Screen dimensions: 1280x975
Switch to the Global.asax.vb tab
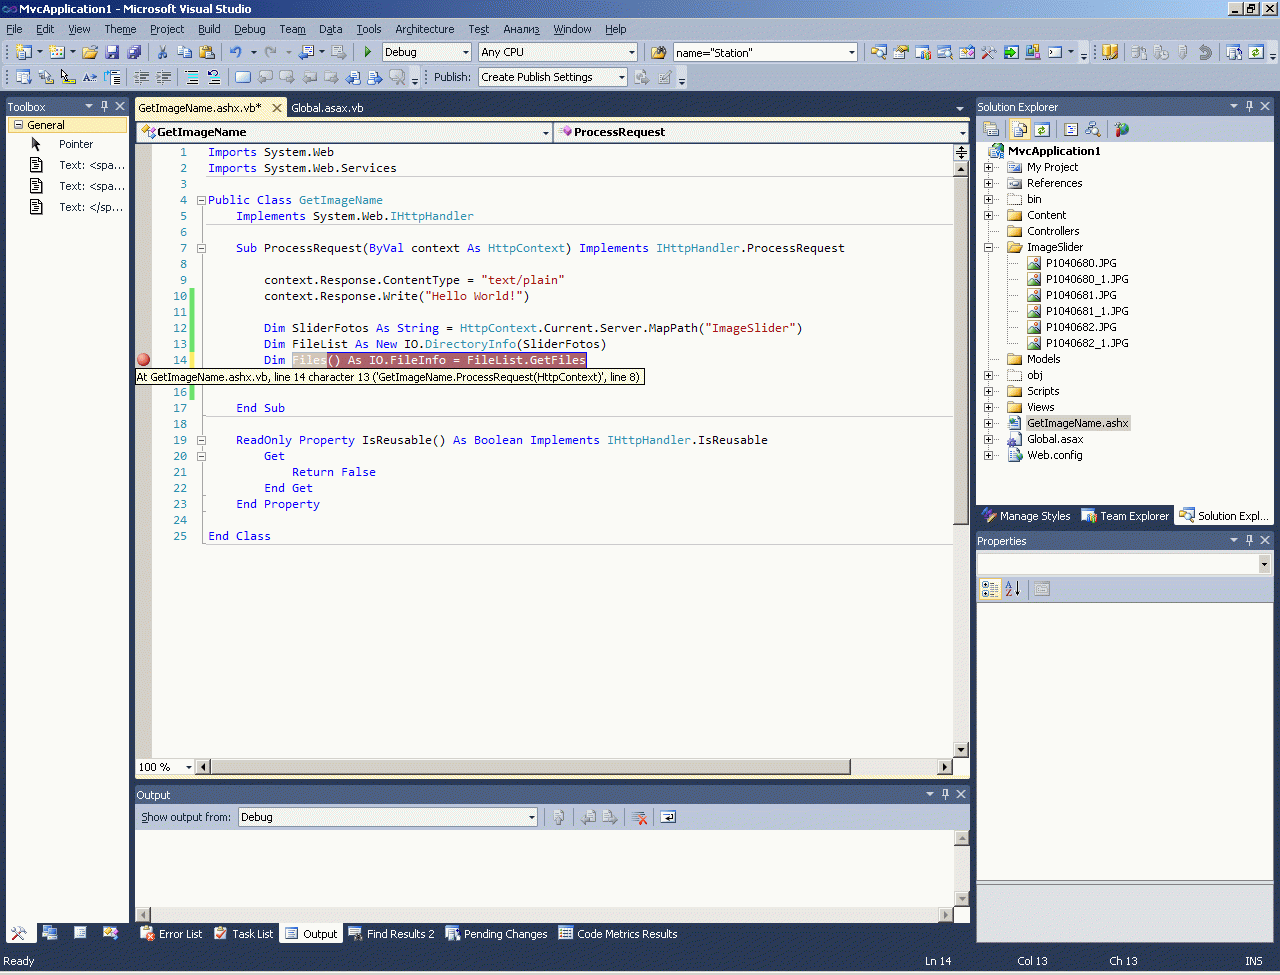327,108
